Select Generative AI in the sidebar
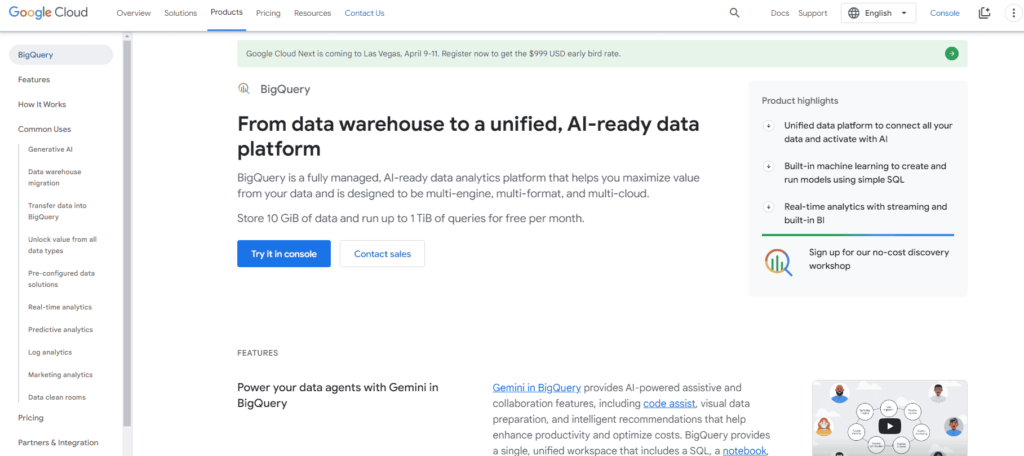 click(x=50, y=149)
